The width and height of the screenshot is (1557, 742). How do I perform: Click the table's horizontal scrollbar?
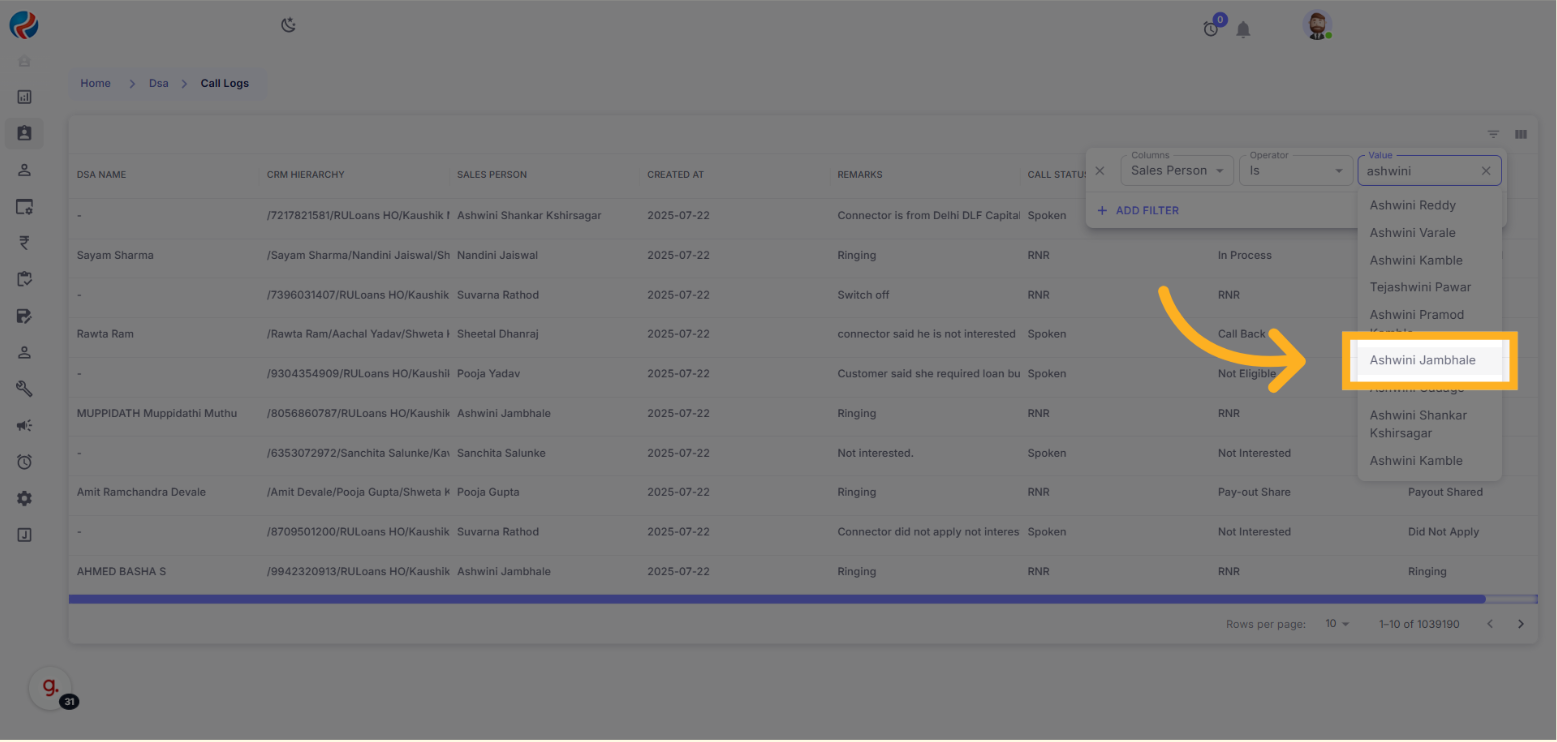coord(776,599)
